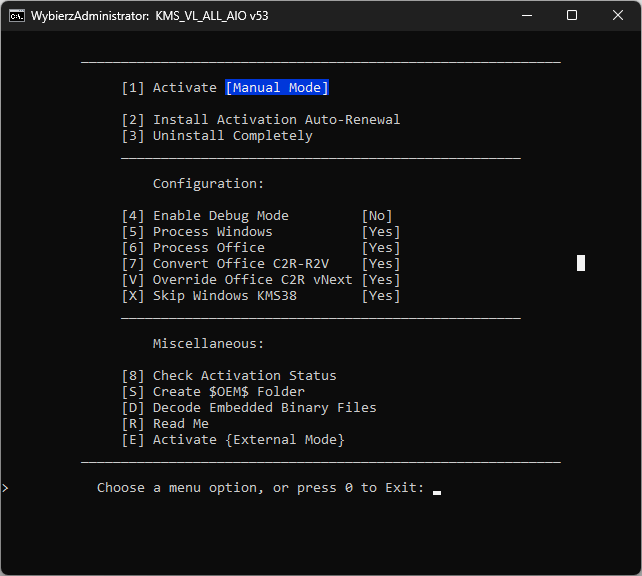The width and height of the screenshot is (642, 576).
Task: Close the KMS_VL_ALL_AIO console window
Action: pos(618,16)
